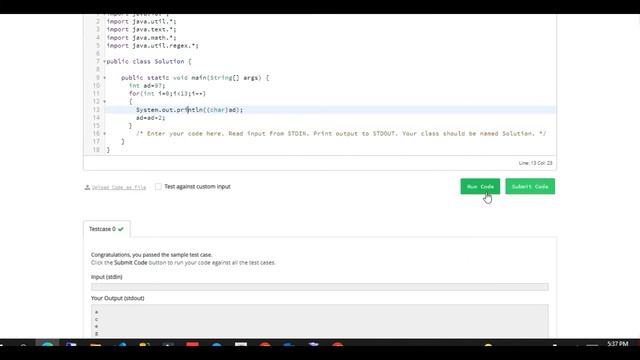Click the 'Input (stdin)' label
Image resolution: width=640 pixels, height=360 pixels.
(107, 277)
